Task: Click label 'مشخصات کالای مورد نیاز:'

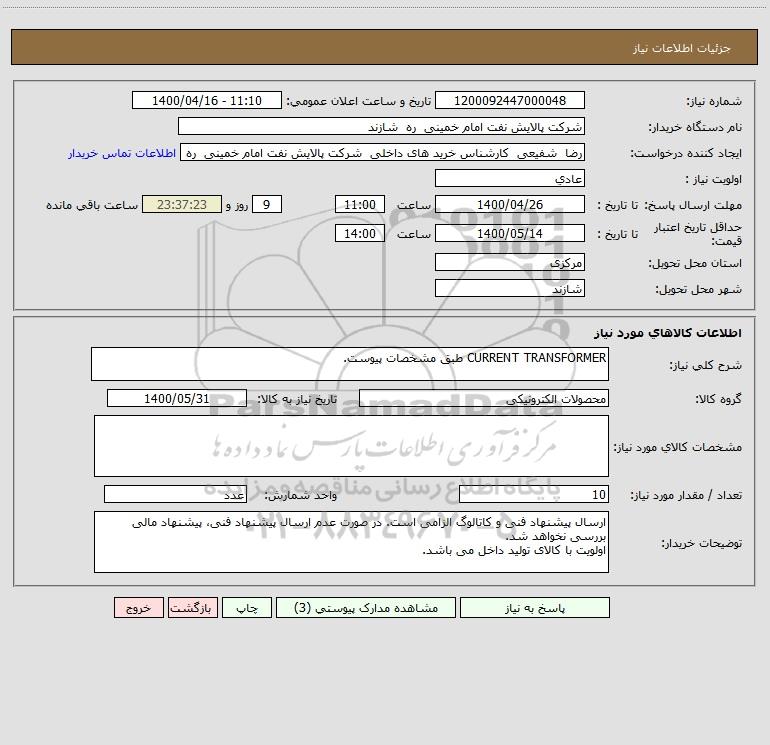Action: (x=678, y=447)
